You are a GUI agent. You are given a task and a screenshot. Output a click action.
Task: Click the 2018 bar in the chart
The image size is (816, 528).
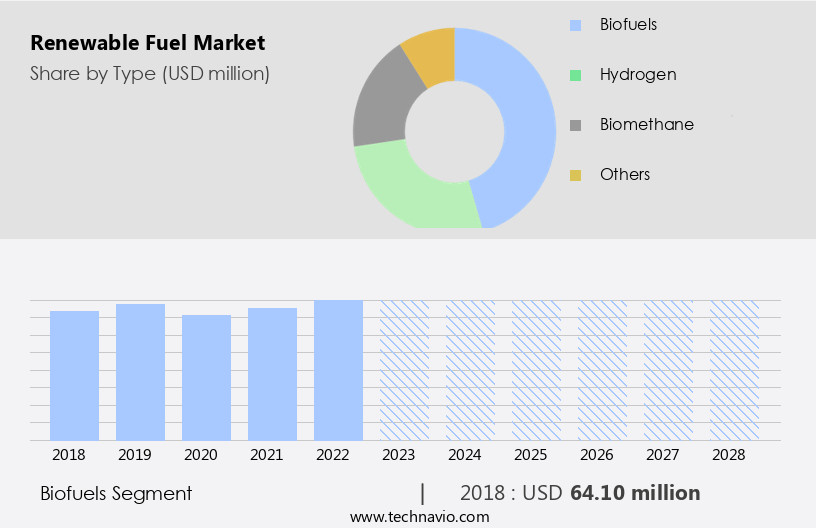[75, 375]
